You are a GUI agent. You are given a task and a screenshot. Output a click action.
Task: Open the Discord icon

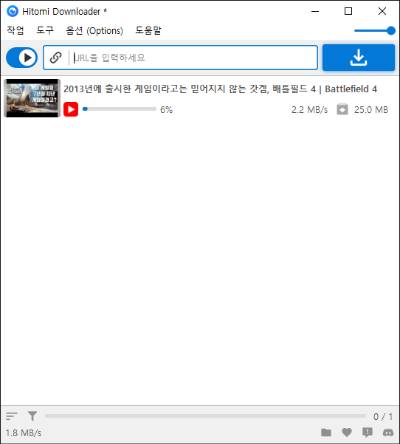[388, 433]
